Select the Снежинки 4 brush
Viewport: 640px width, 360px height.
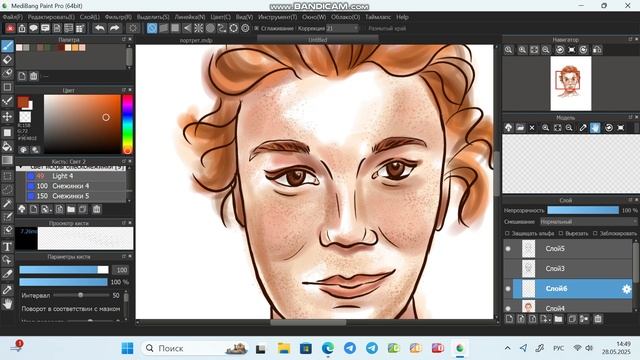pyautogui.click(x=76, y=186)
